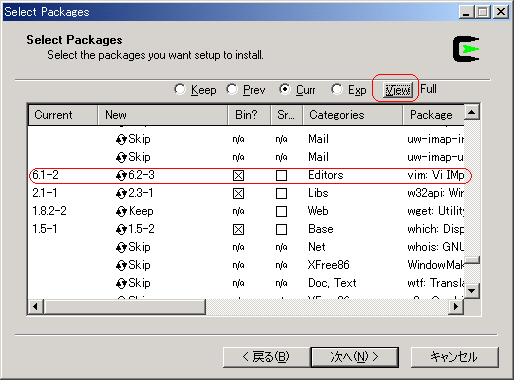Click the horizontal scrollbar thumb

pos(125,307)
